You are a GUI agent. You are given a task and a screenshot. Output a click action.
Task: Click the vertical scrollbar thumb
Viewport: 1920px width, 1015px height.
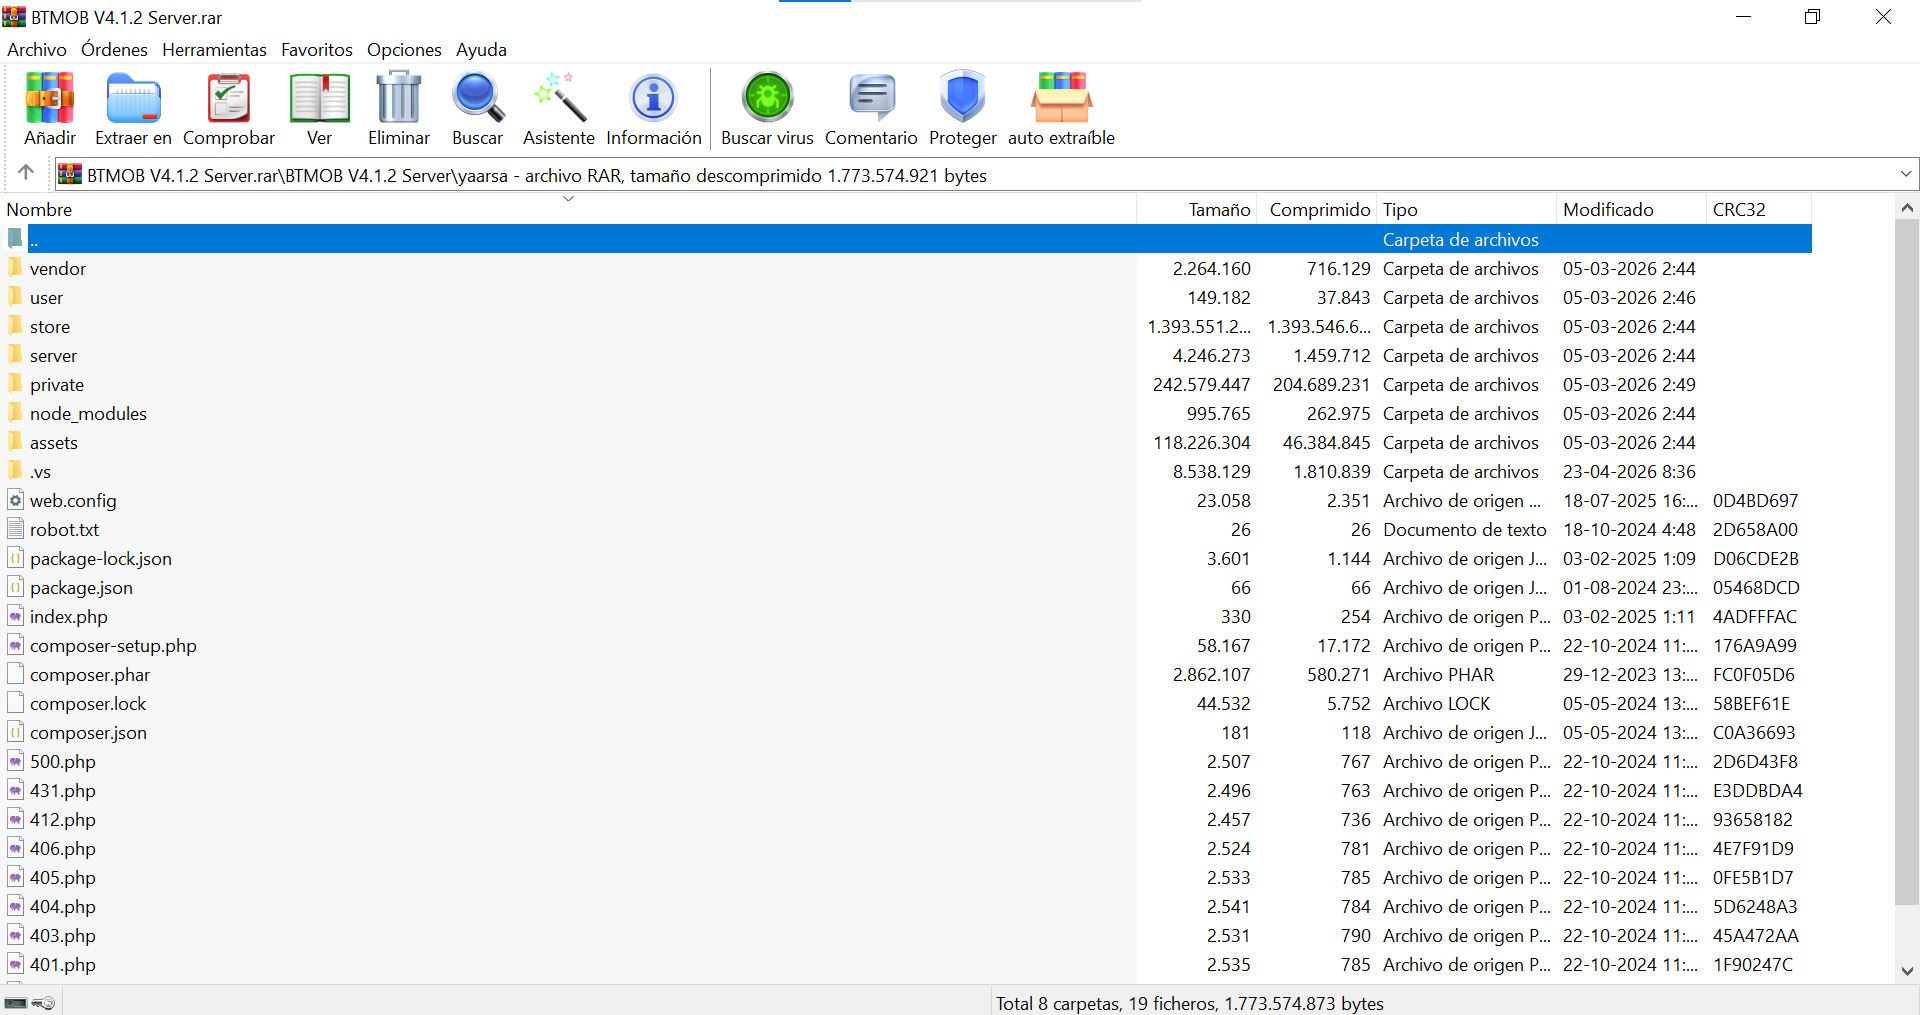[1907, 563]
